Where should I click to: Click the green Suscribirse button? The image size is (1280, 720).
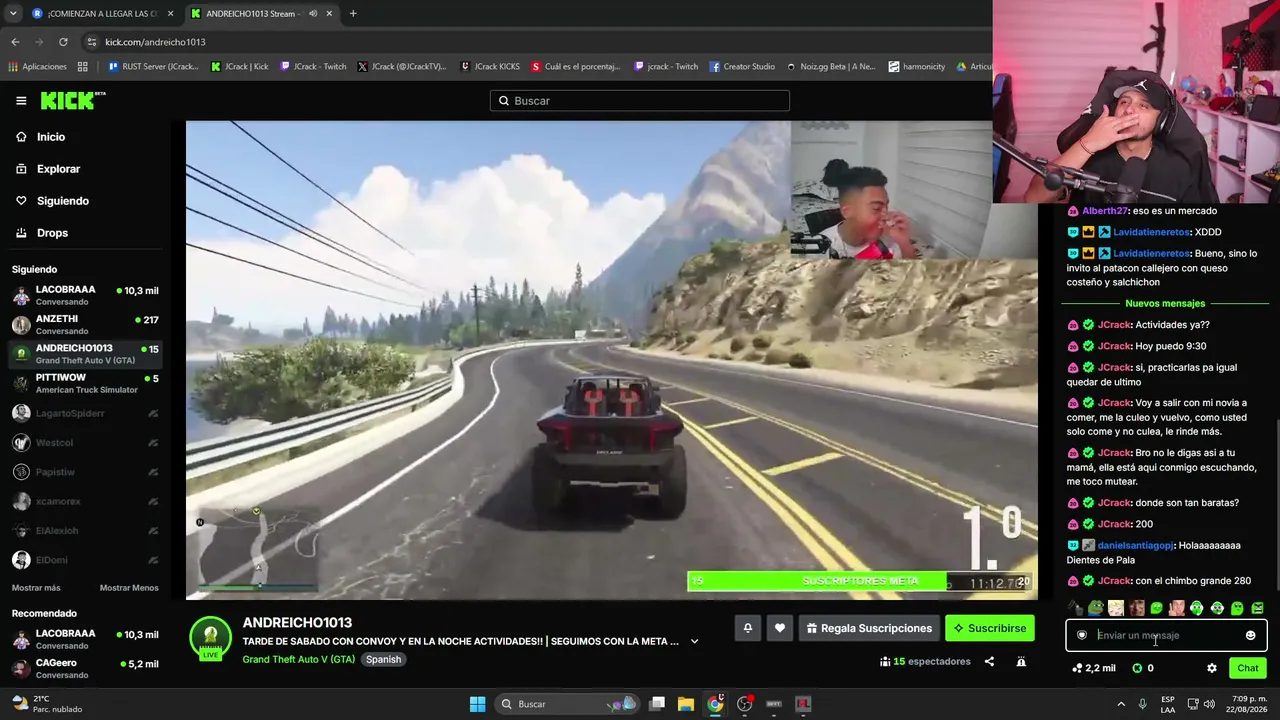989,628
